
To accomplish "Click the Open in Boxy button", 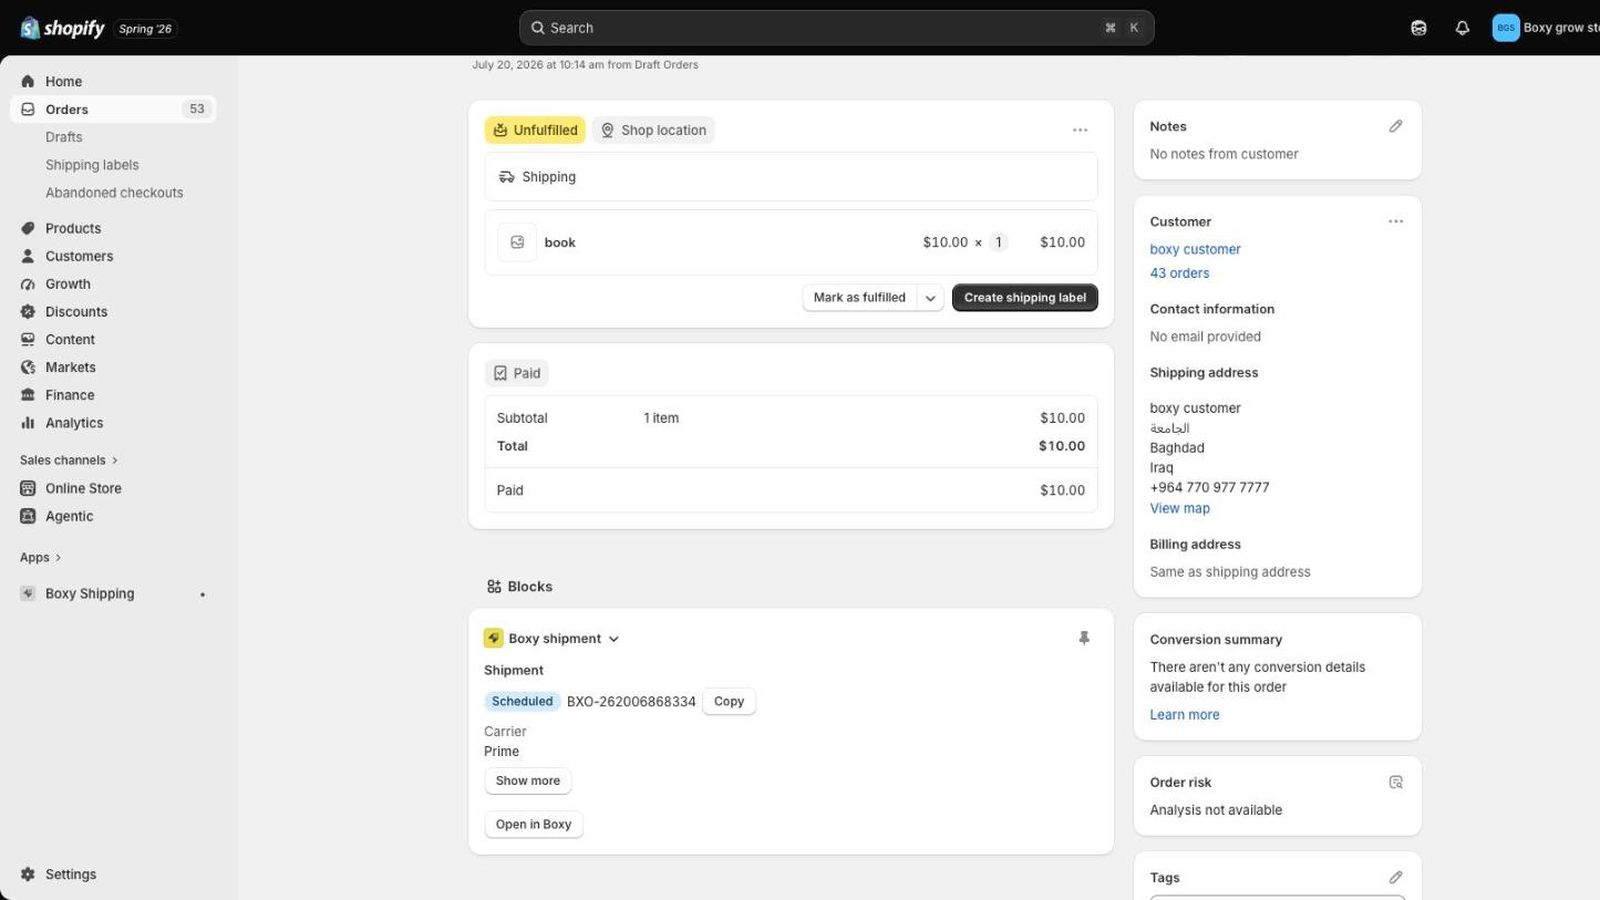I will point(534,824).
